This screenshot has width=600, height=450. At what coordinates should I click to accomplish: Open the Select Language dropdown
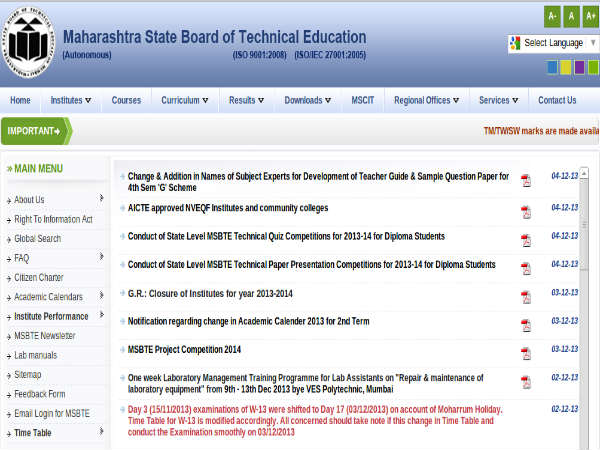[x=553, y=43]
